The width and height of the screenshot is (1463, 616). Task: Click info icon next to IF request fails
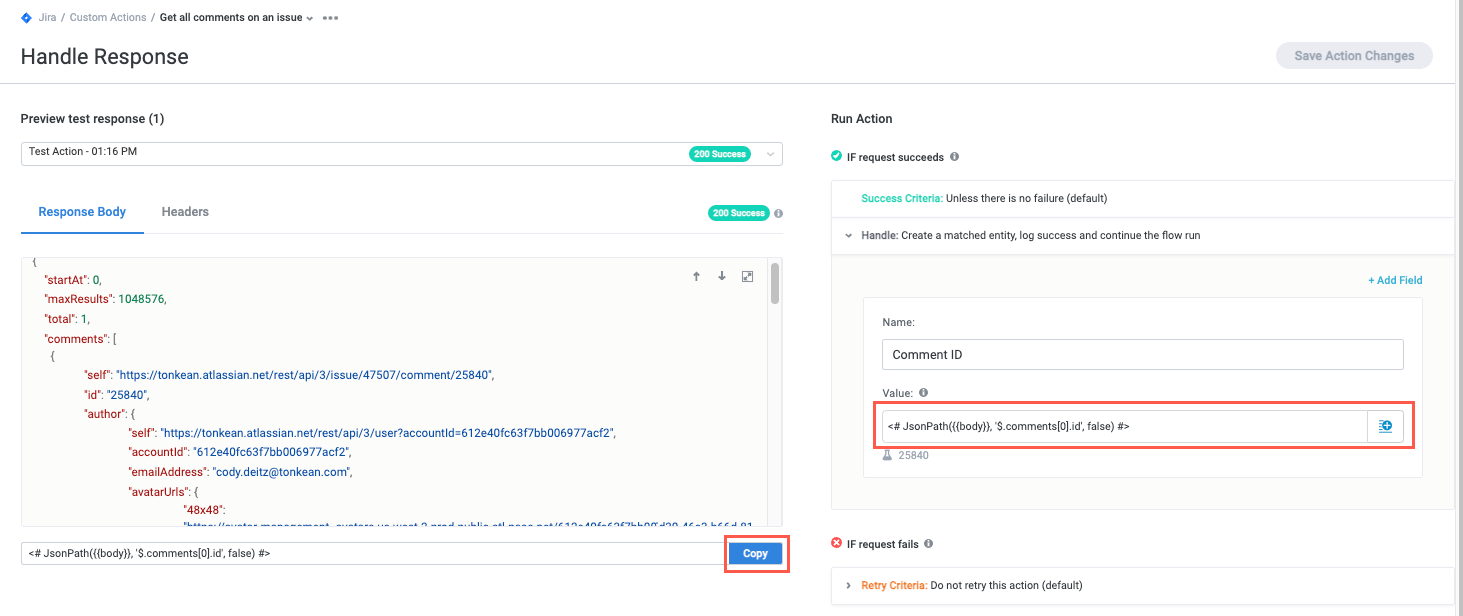pos(928,544)
